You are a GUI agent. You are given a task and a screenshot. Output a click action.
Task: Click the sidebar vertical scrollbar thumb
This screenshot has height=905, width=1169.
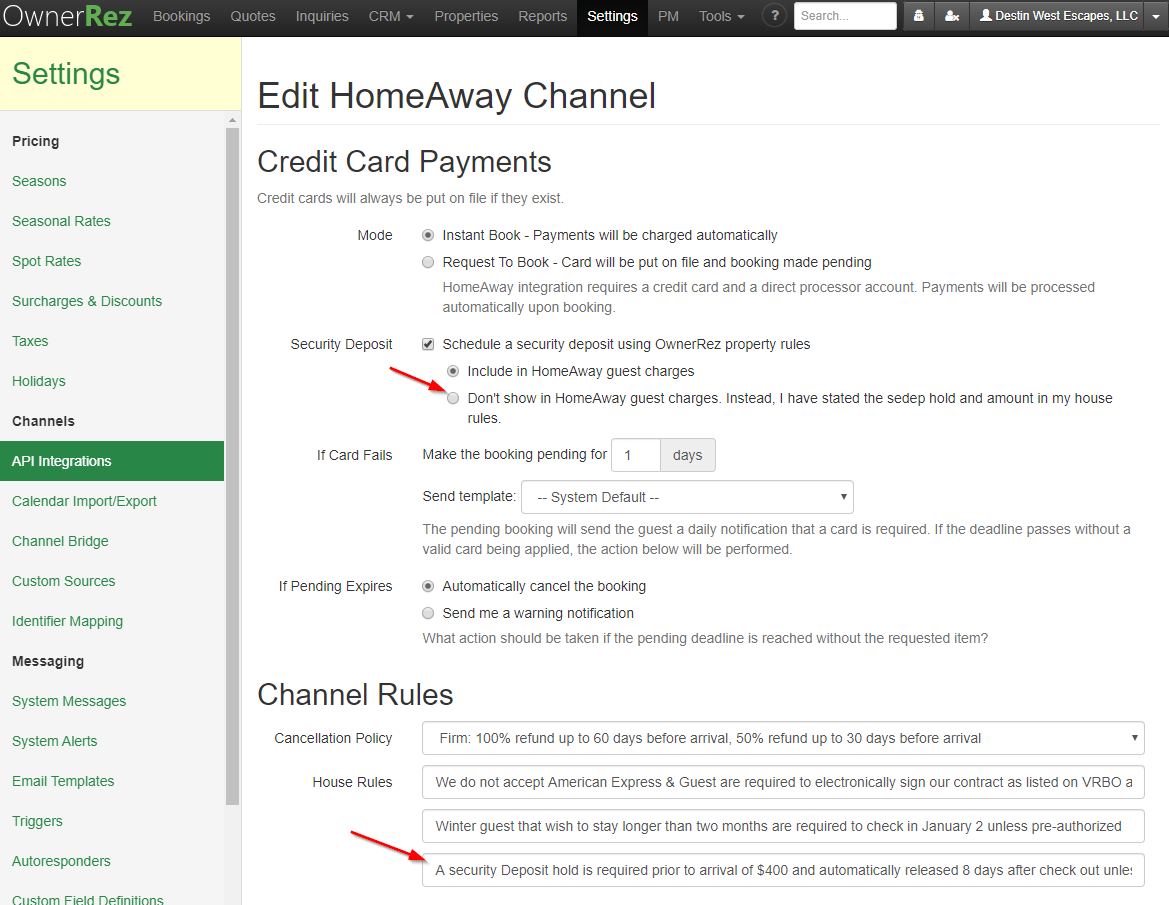(x=233, y=466)
